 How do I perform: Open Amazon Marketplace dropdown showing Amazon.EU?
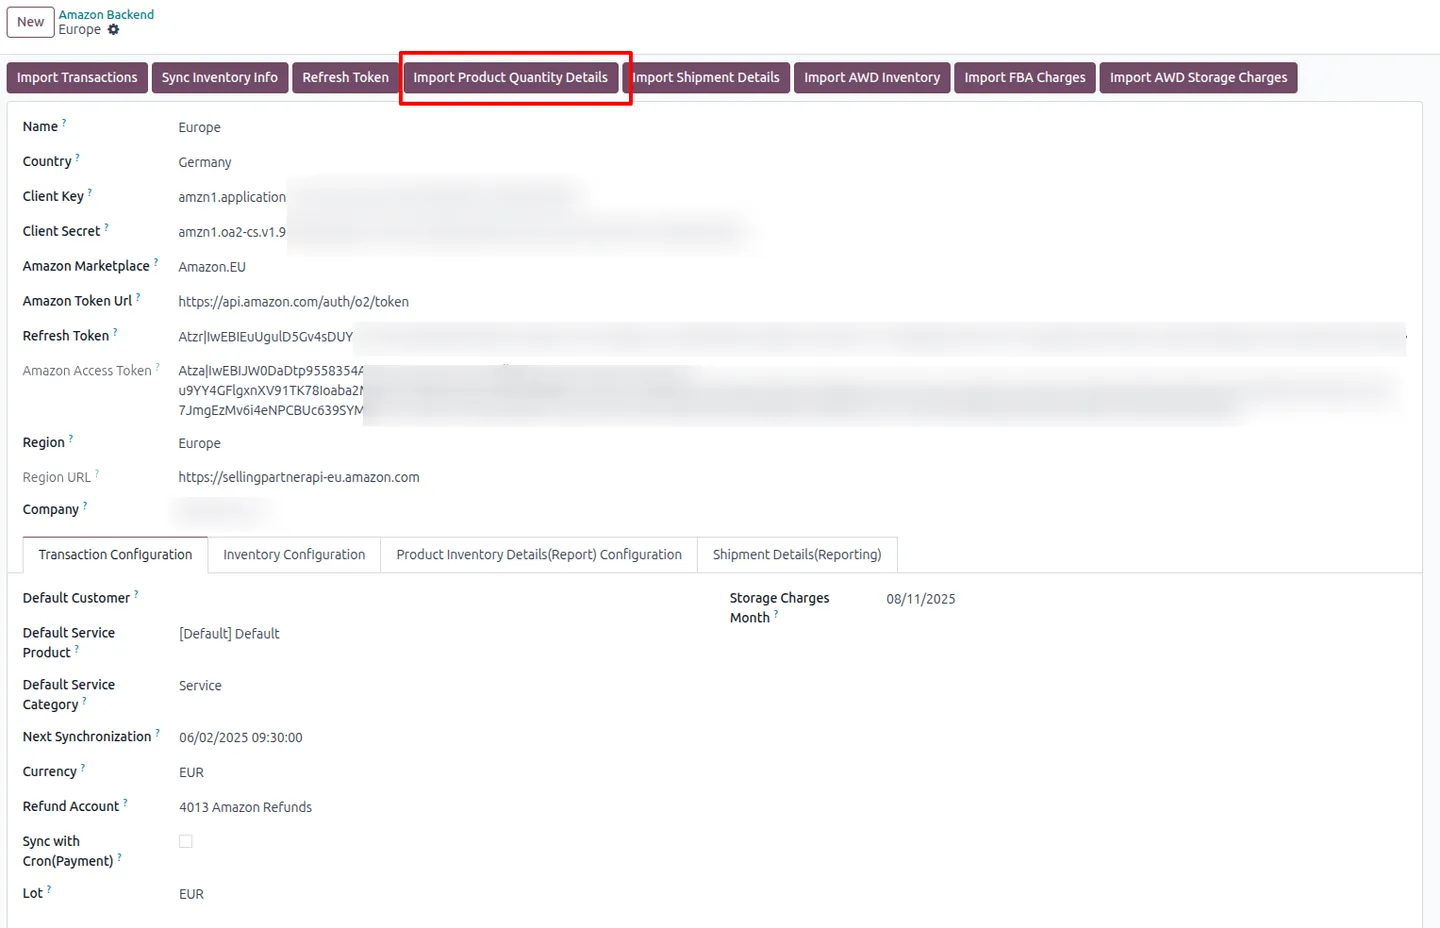coord(212,268)
